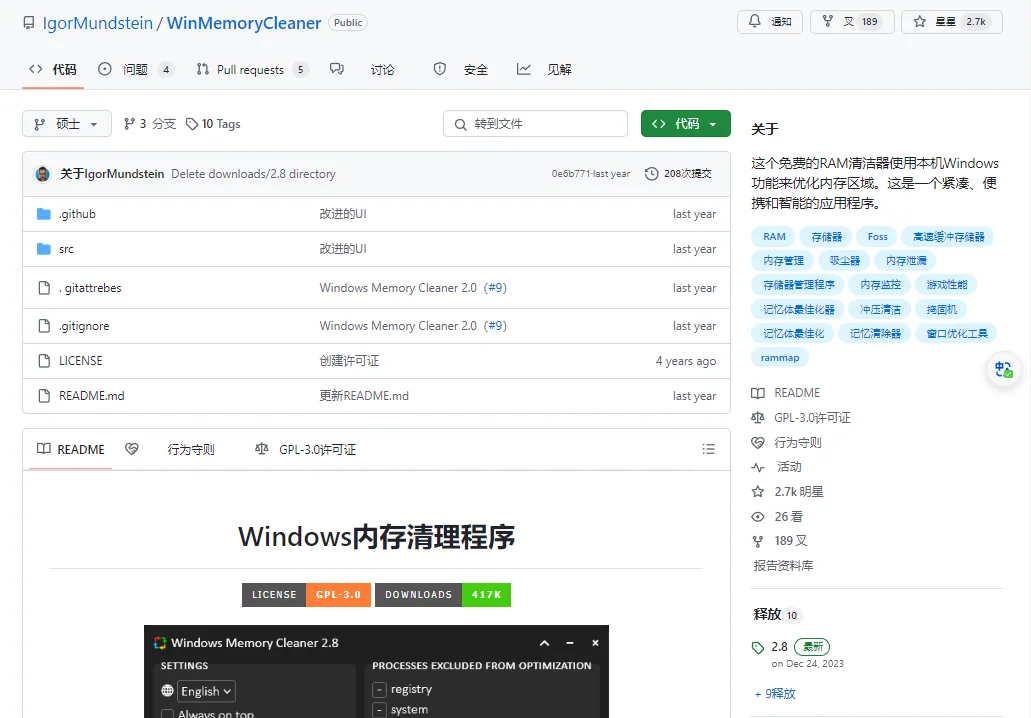
Task: Open the 硕士 branch selector dropdown
Action: point(66,123)
